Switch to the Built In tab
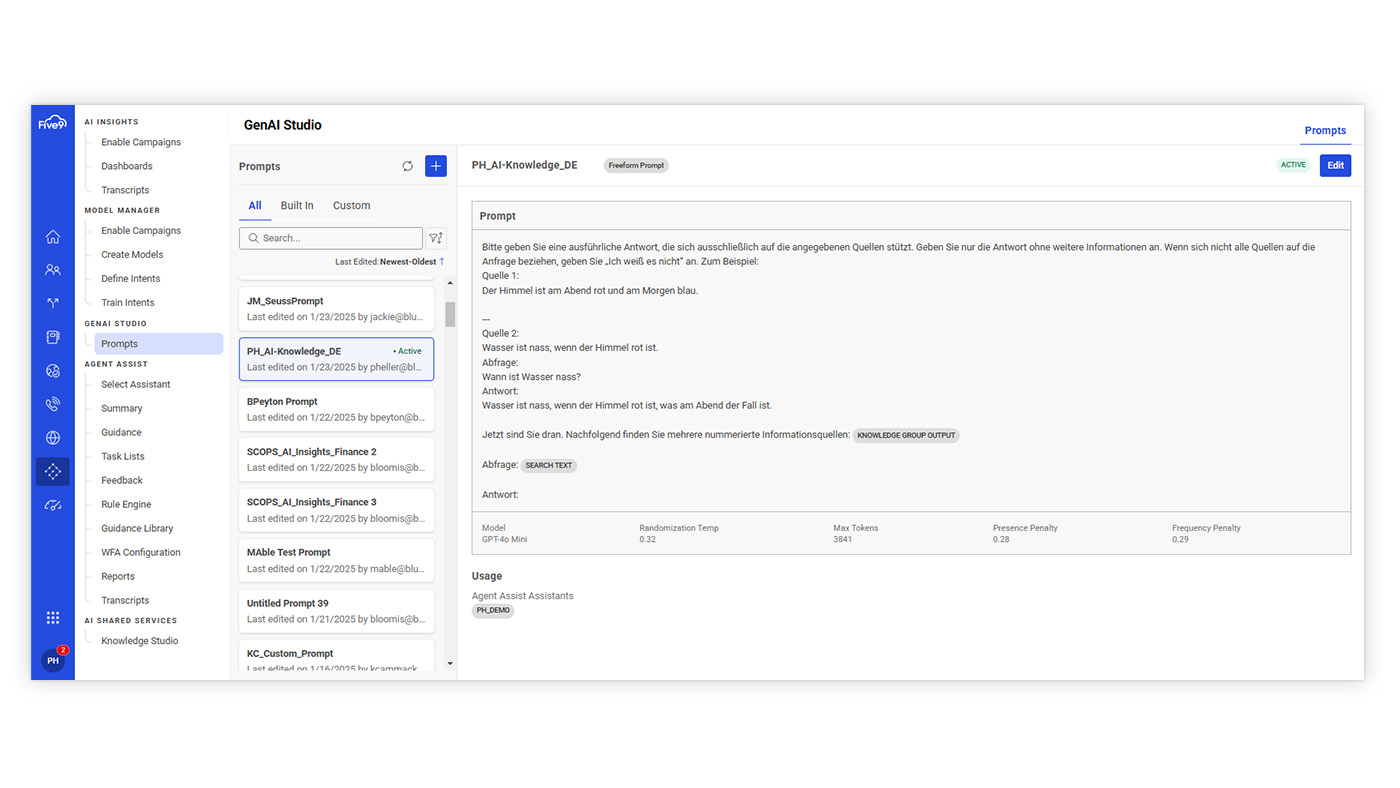Screen dimensions: 1400x788 (x=297, y=206)
